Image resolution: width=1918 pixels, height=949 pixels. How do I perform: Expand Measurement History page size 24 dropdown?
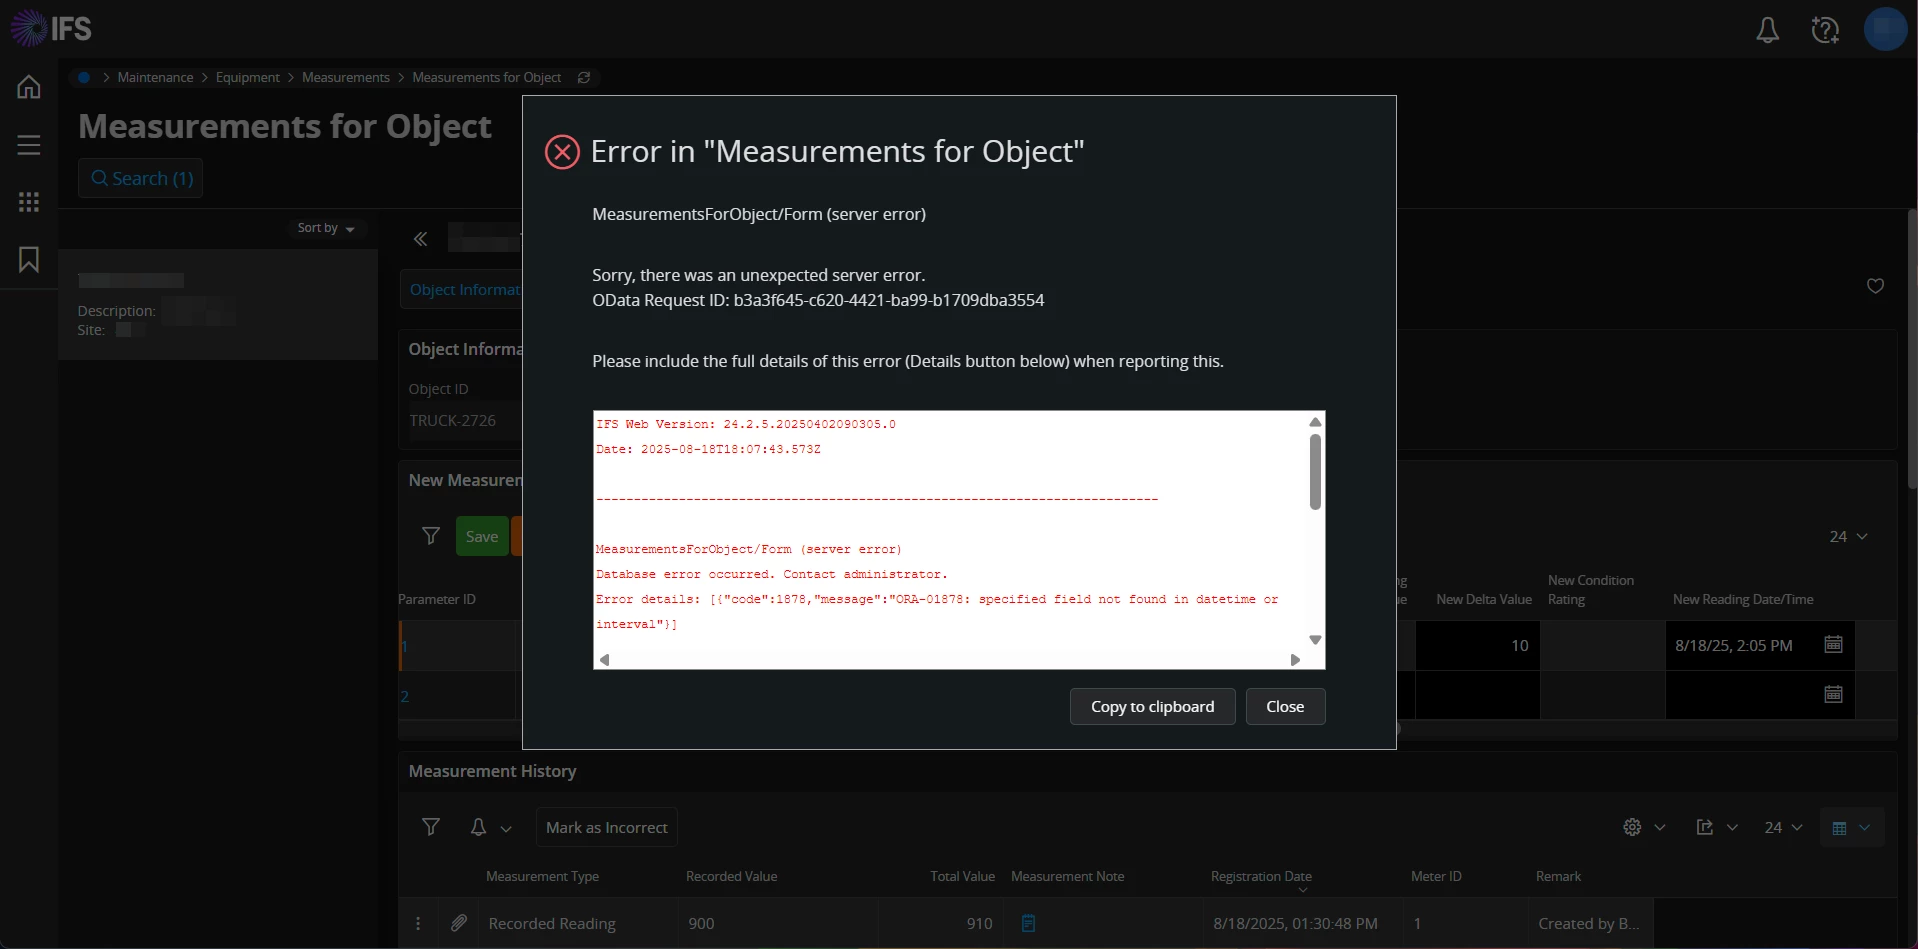click(1783, 828)
